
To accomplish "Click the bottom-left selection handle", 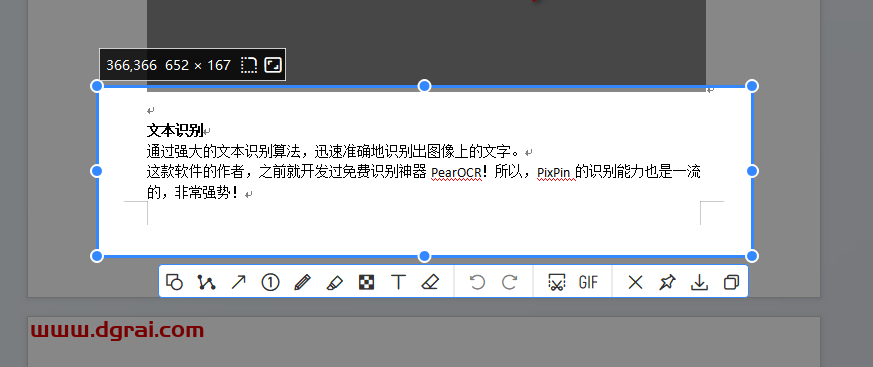I will [97, 256].
